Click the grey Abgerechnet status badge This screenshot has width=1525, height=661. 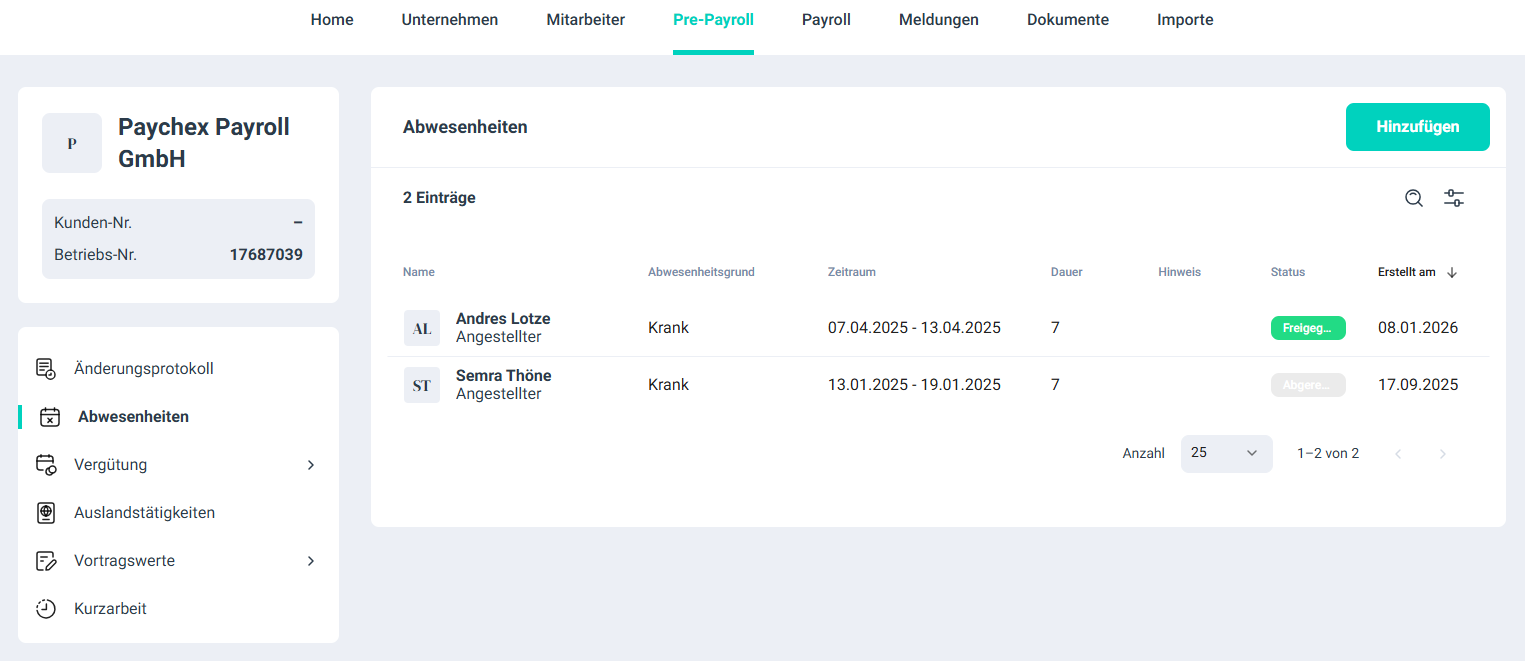[1308, 385]
